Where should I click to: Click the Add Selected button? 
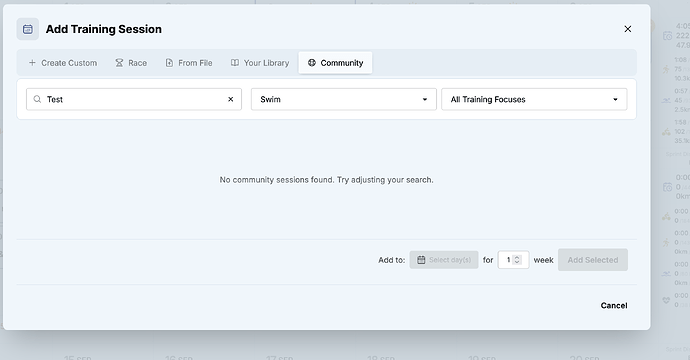tap(593, 260)
